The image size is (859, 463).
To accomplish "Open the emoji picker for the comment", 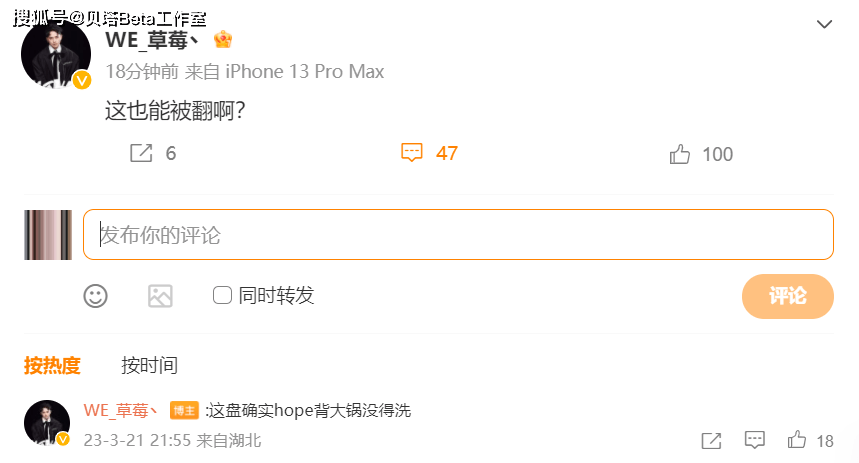I will point(95,296).
